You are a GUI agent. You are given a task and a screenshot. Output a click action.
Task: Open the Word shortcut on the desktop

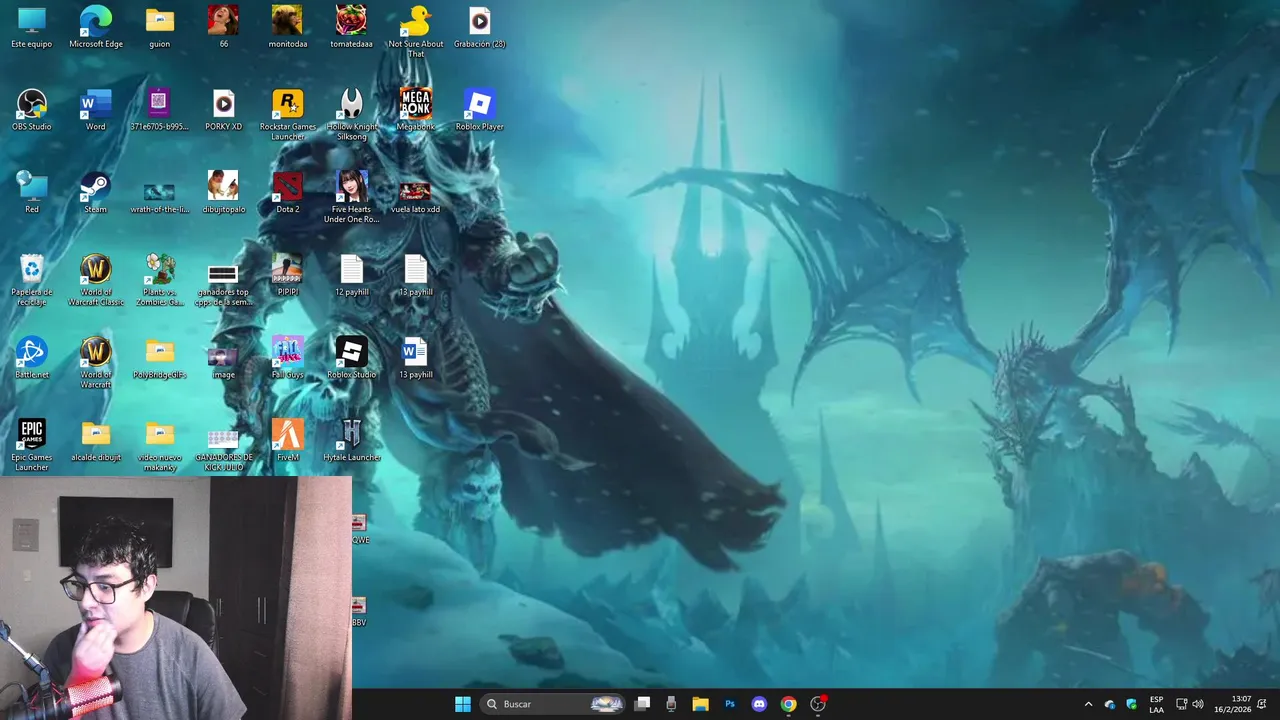(95, 110)
